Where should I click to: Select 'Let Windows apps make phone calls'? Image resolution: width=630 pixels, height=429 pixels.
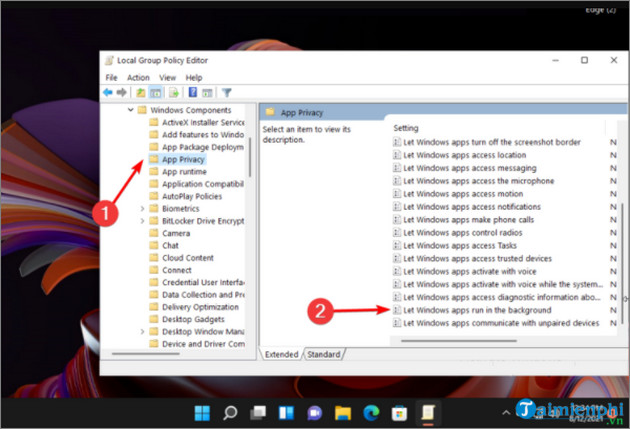(468, 220)
